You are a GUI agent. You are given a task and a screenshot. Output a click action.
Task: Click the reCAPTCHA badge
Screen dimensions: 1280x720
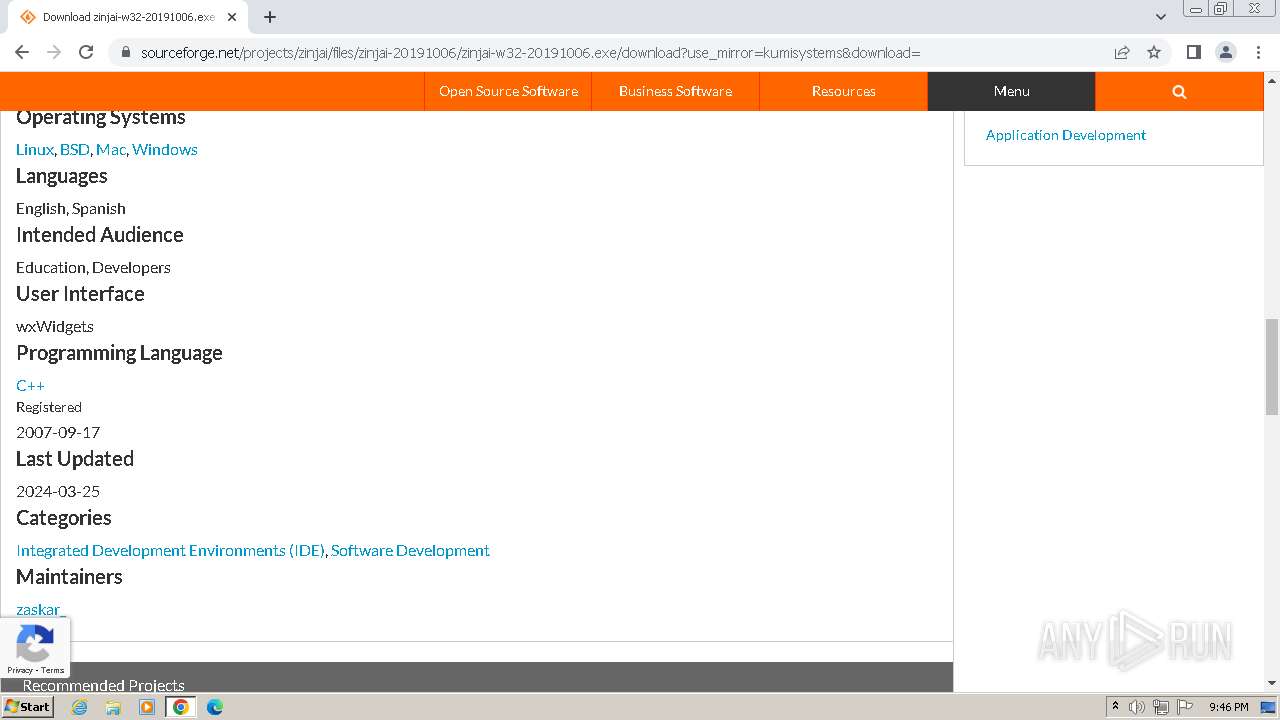(35, 648)
